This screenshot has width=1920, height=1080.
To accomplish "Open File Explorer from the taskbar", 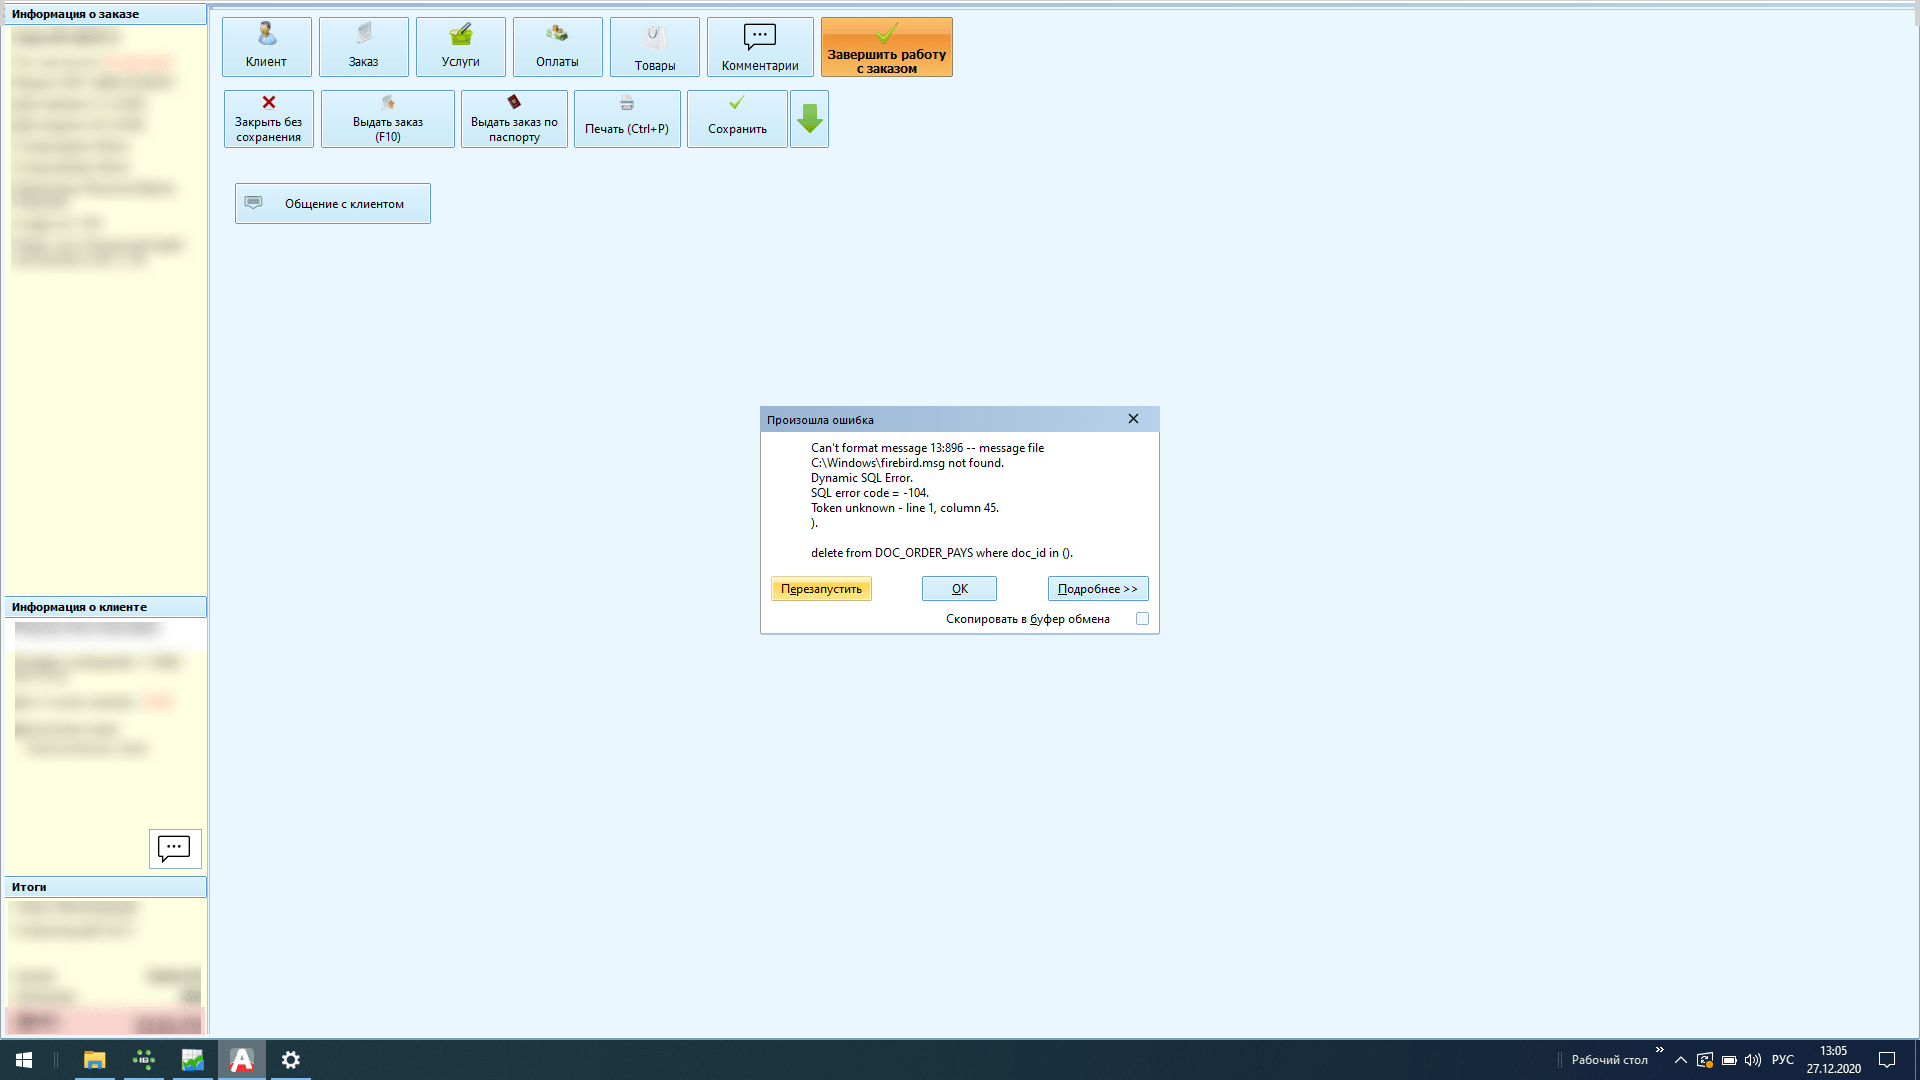I will coord(95,1060).
